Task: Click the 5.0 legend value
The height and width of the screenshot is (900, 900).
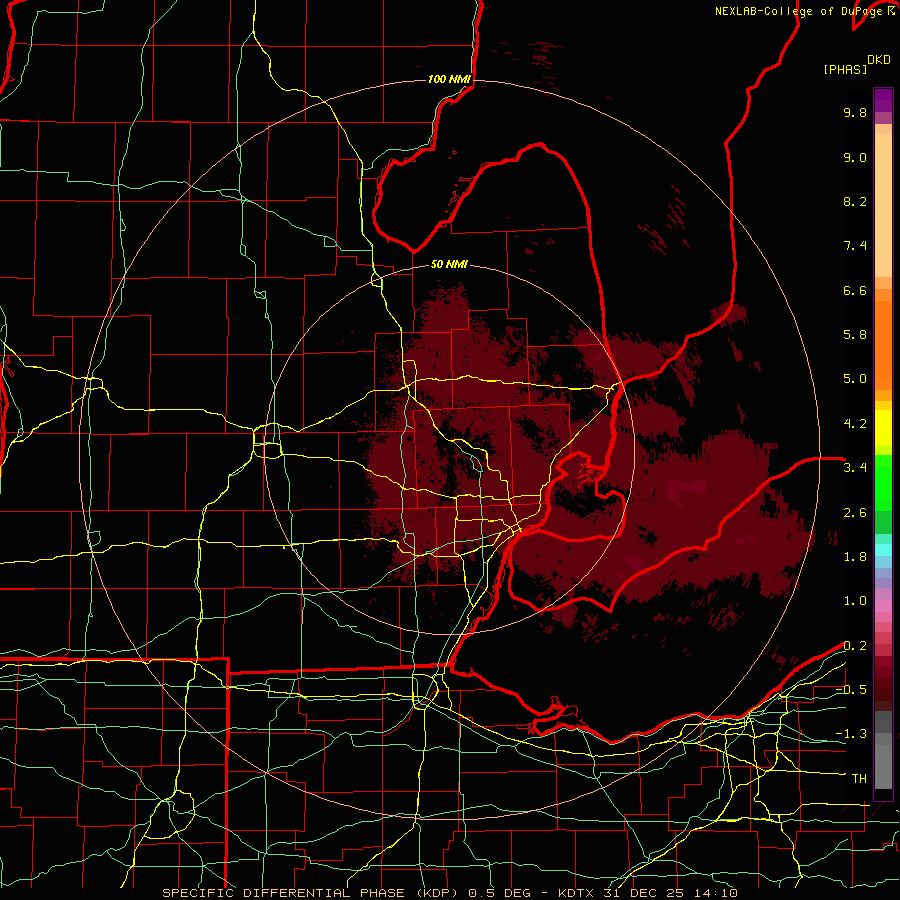Action: pyautogui.click(x=855, y=379)
